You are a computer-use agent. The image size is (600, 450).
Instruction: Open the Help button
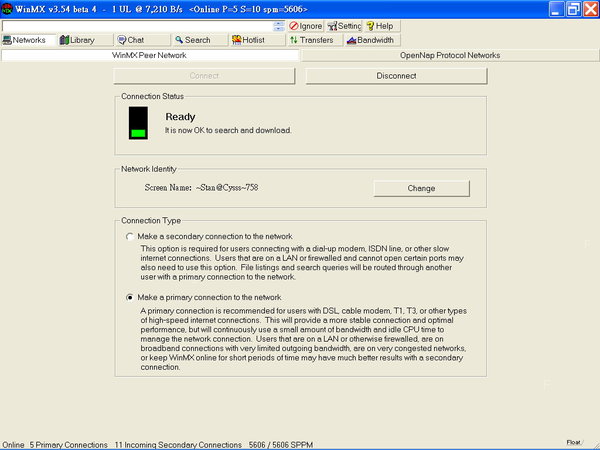pyautogui.click(x=382, y=26)
